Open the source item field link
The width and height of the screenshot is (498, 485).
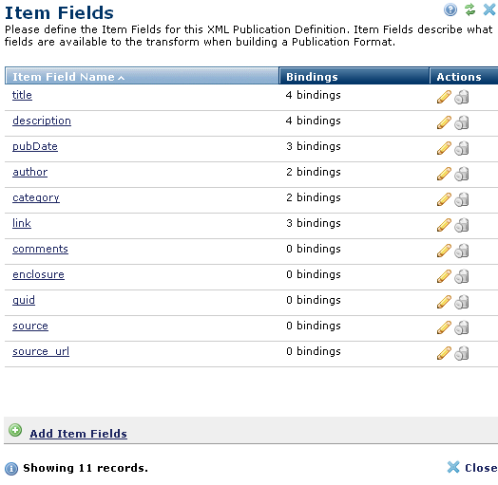(x=30, y=326)
